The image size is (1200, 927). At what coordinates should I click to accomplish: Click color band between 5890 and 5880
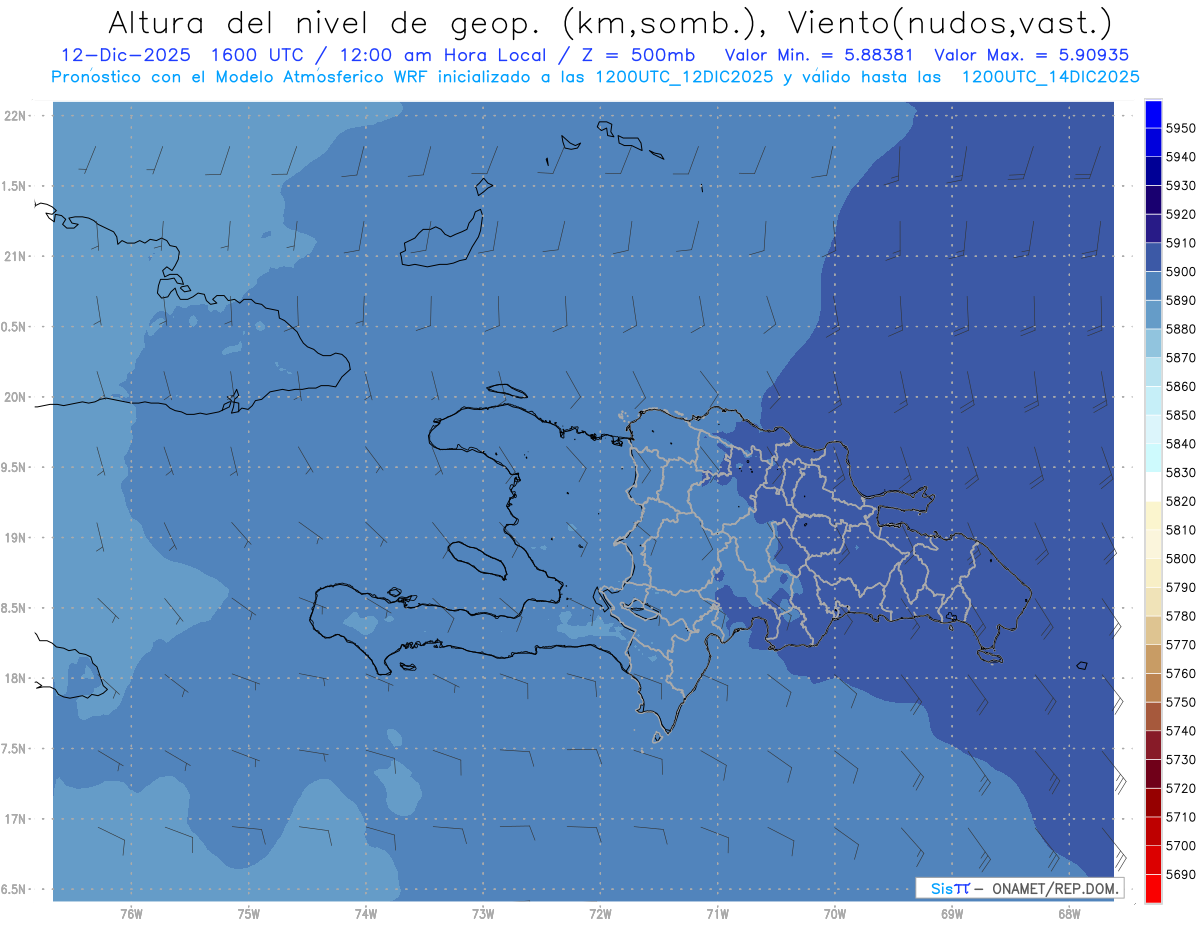[x=1153, y=315]
